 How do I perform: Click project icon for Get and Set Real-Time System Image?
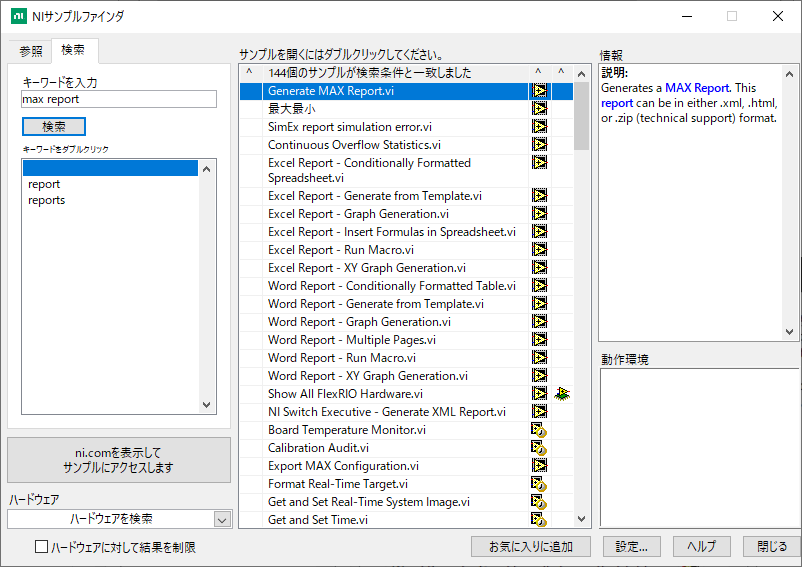point(539,502)
